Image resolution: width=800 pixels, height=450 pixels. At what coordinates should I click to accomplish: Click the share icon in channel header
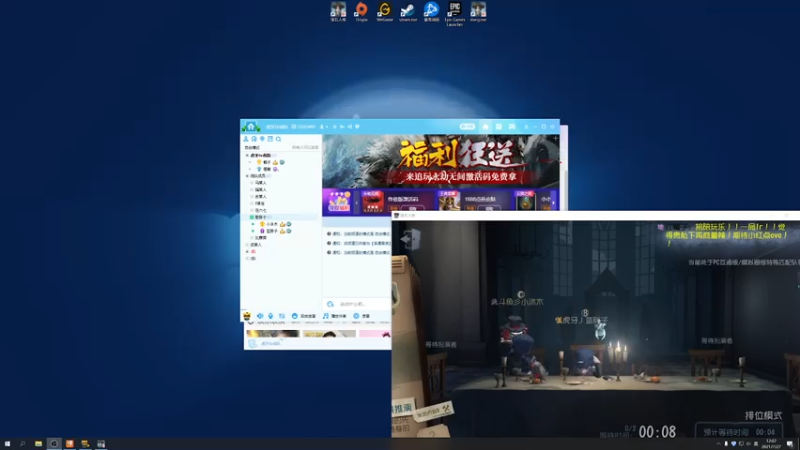(349, 127)
